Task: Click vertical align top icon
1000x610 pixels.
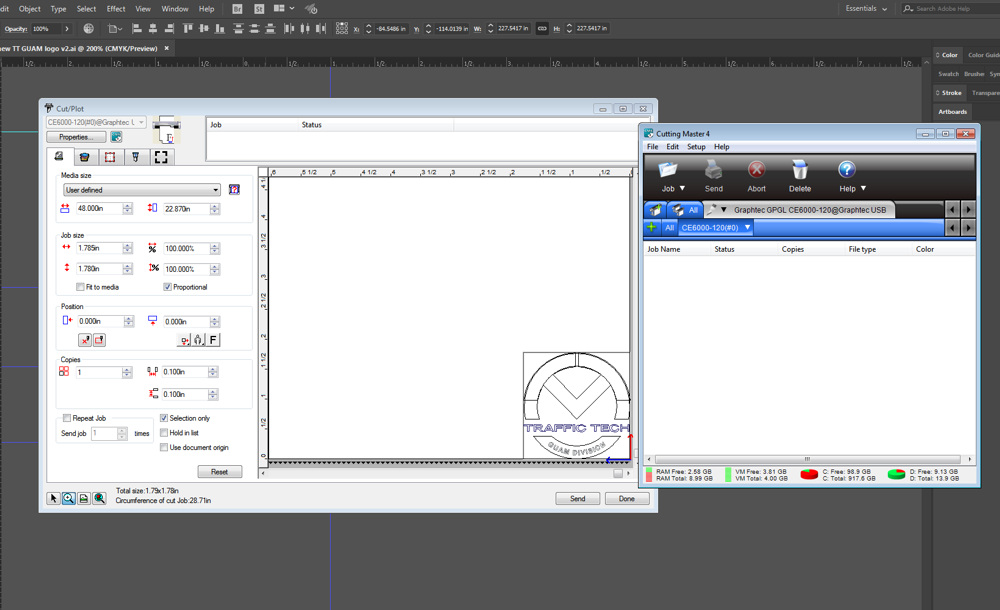Action: tap(188, 29)
